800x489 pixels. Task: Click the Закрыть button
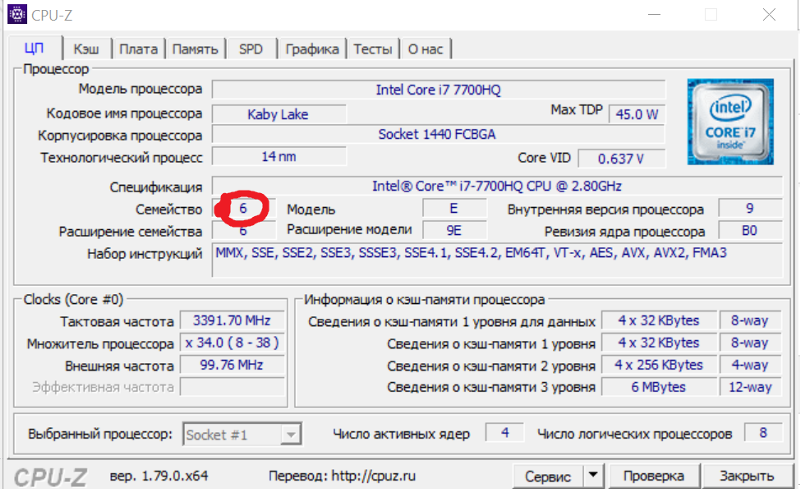(747, 476)
